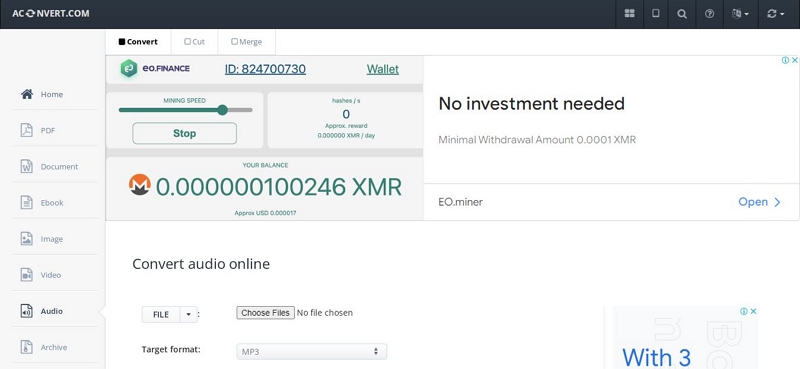
Task: Switch to the Cut tab
Action: pos(194,42)
